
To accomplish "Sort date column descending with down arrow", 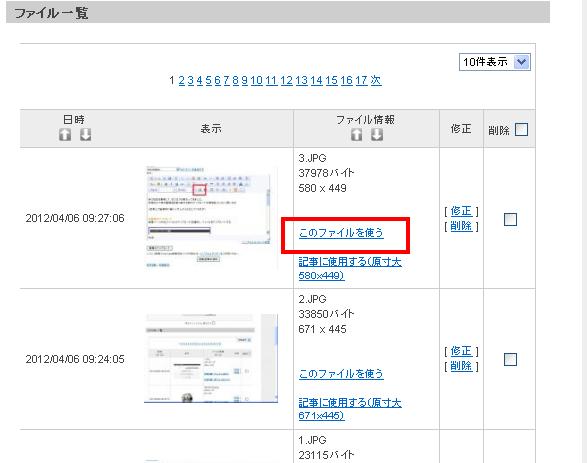I will [x=85, y=134].
